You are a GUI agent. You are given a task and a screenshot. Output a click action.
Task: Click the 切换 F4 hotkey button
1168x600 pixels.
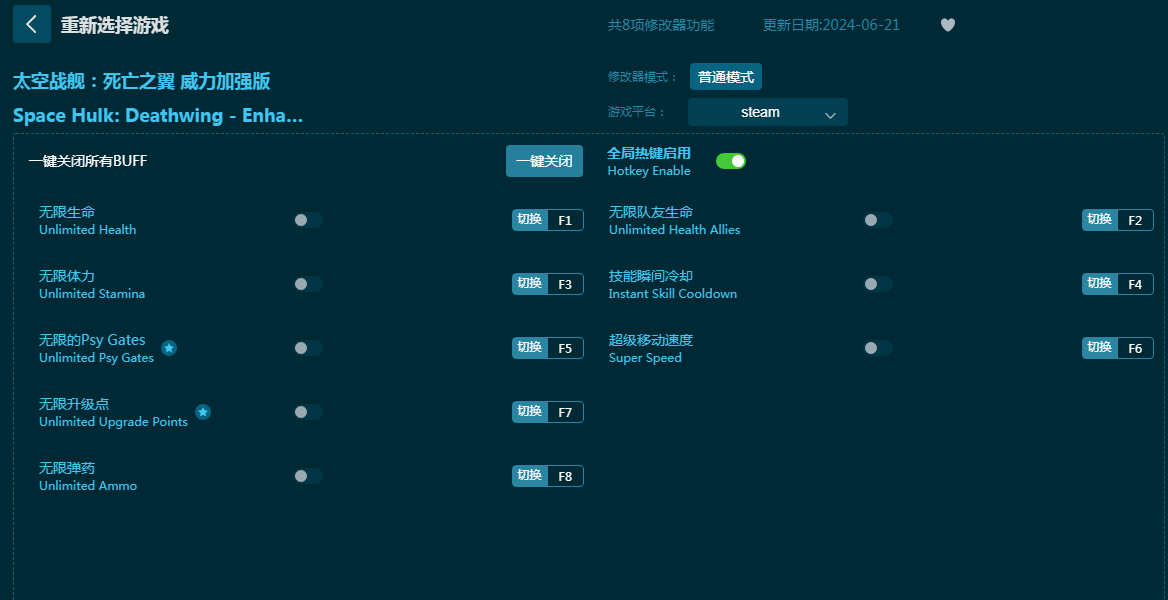point(1117,284)
